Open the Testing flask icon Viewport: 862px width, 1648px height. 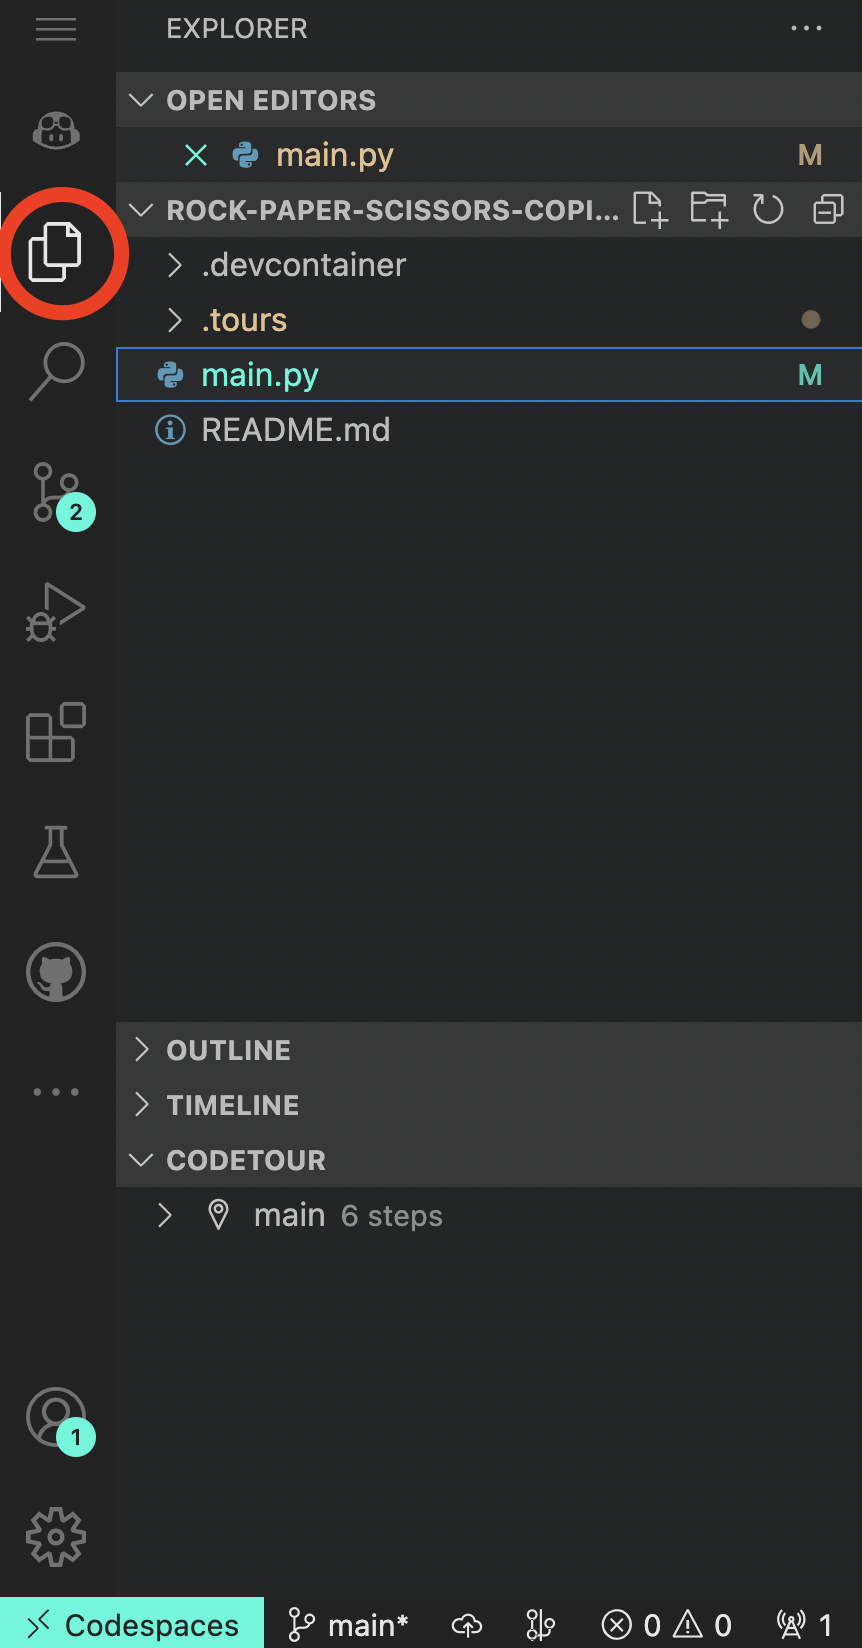(55, 852)
